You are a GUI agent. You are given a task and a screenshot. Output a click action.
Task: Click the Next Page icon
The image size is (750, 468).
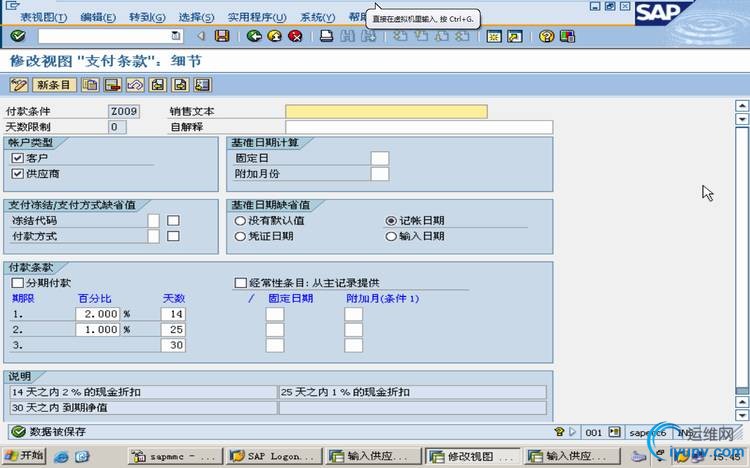click(x=441, y=36)
